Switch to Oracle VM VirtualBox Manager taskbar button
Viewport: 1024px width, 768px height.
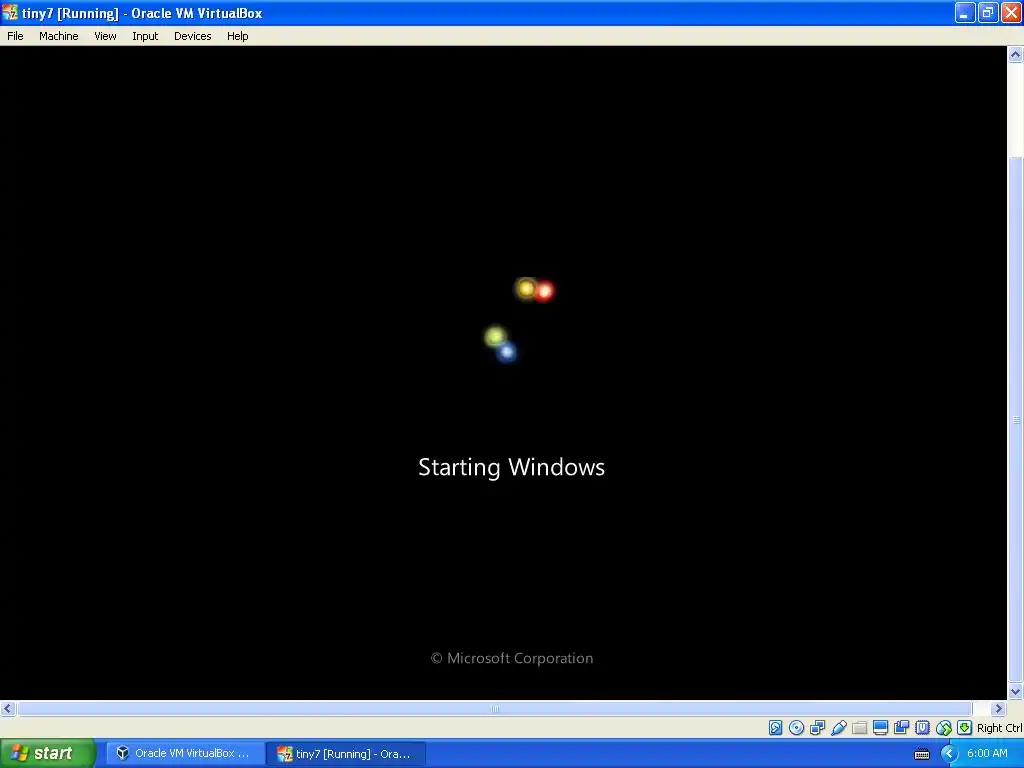click(x=185, y=753)
